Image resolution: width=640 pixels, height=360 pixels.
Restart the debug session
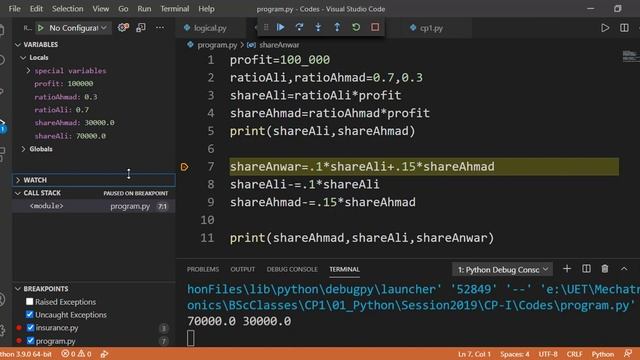coord(356,27)
